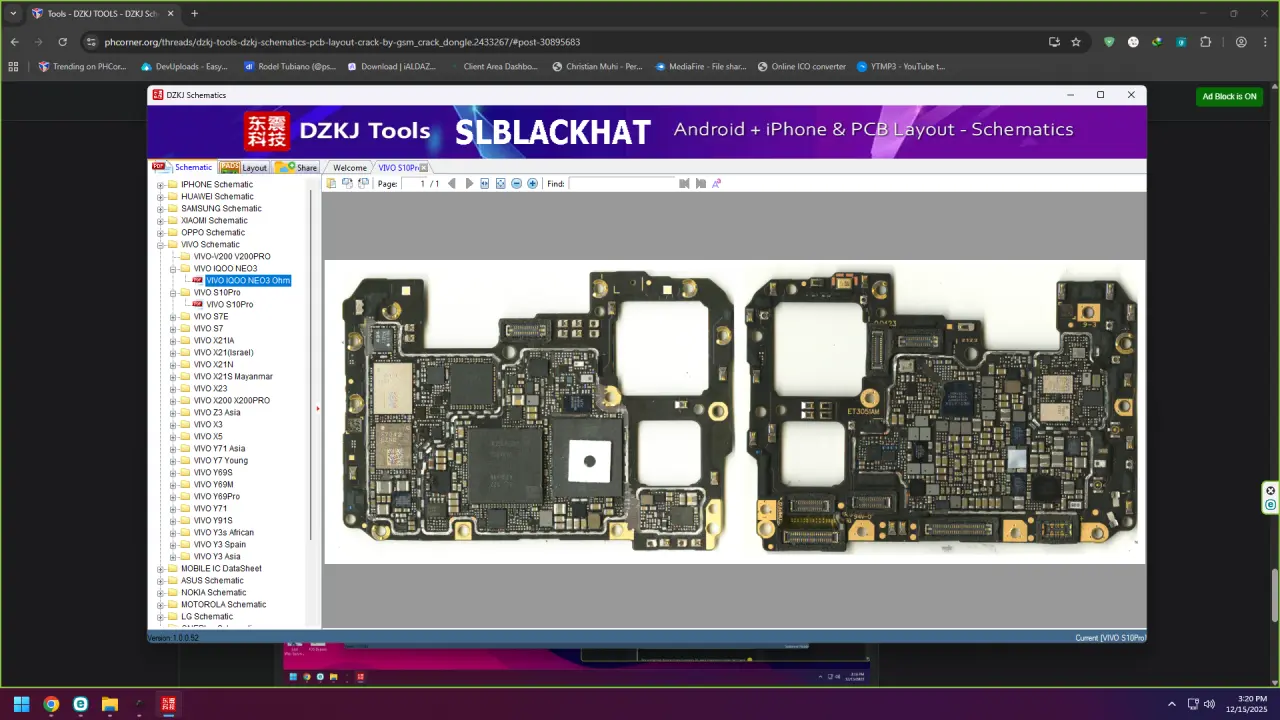Select MOTOROLA Schematic folder
1280x720 pixels.
[x=223, y=605]
